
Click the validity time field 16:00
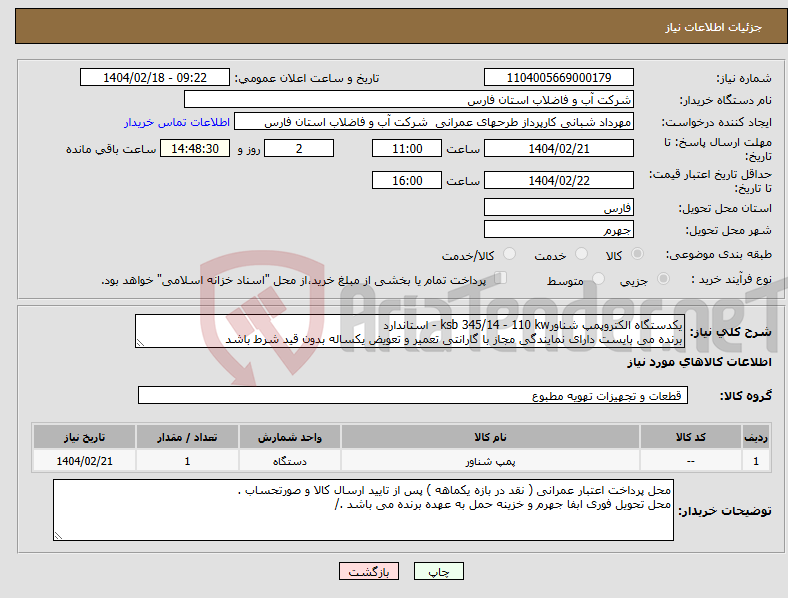click(407, 180)
